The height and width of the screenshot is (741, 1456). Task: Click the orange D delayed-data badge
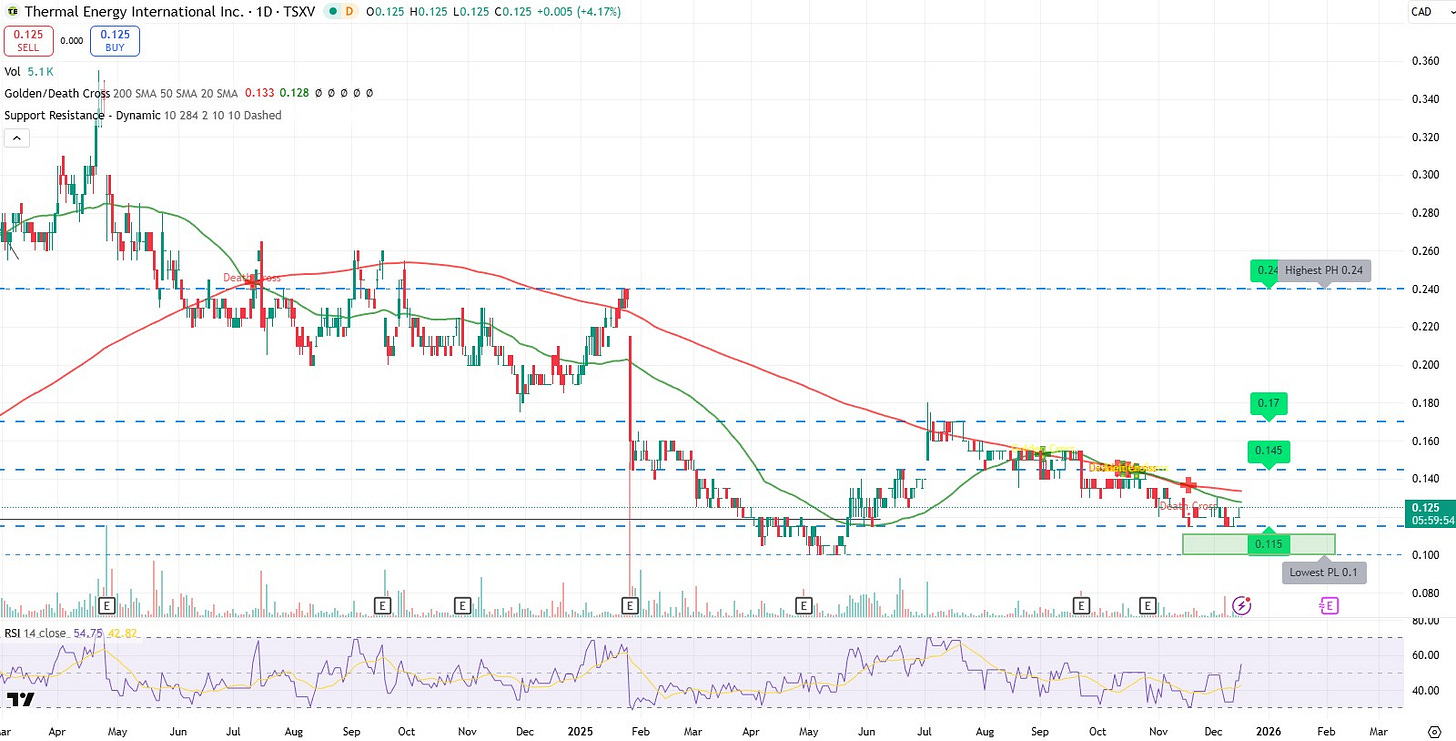(349, 12)
